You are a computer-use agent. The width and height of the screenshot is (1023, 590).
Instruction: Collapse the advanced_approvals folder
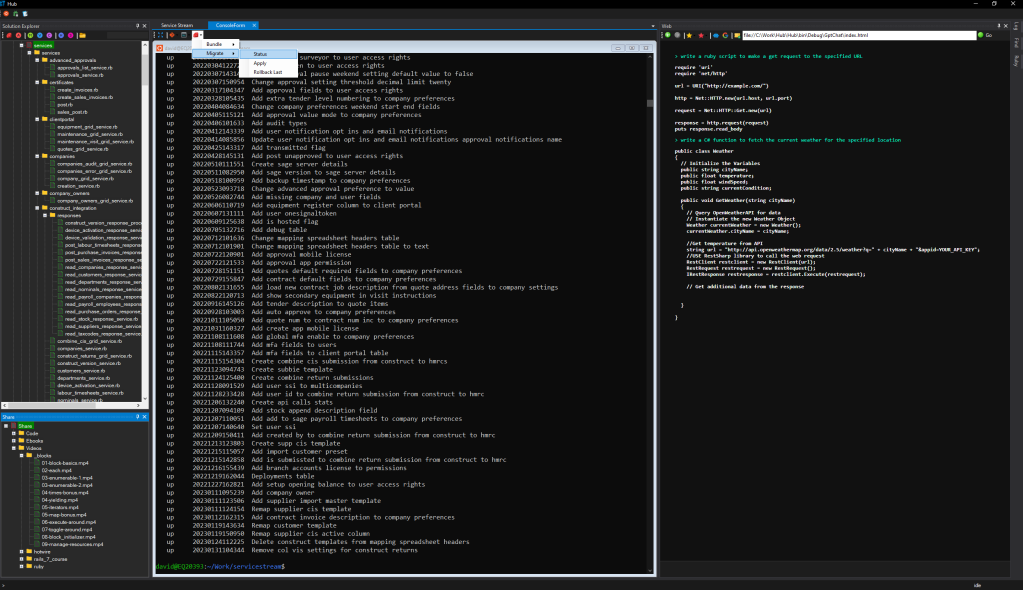(x=37, y=60)
